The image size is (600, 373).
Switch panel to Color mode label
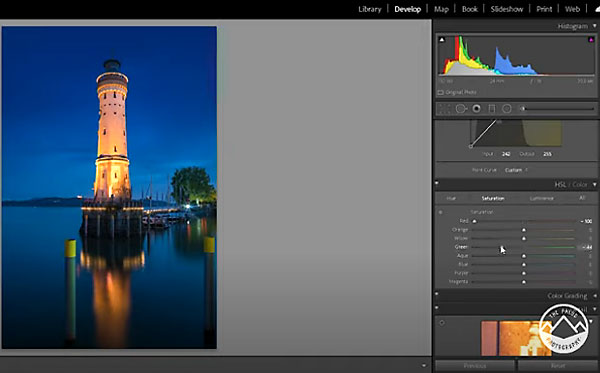(580, 184)
